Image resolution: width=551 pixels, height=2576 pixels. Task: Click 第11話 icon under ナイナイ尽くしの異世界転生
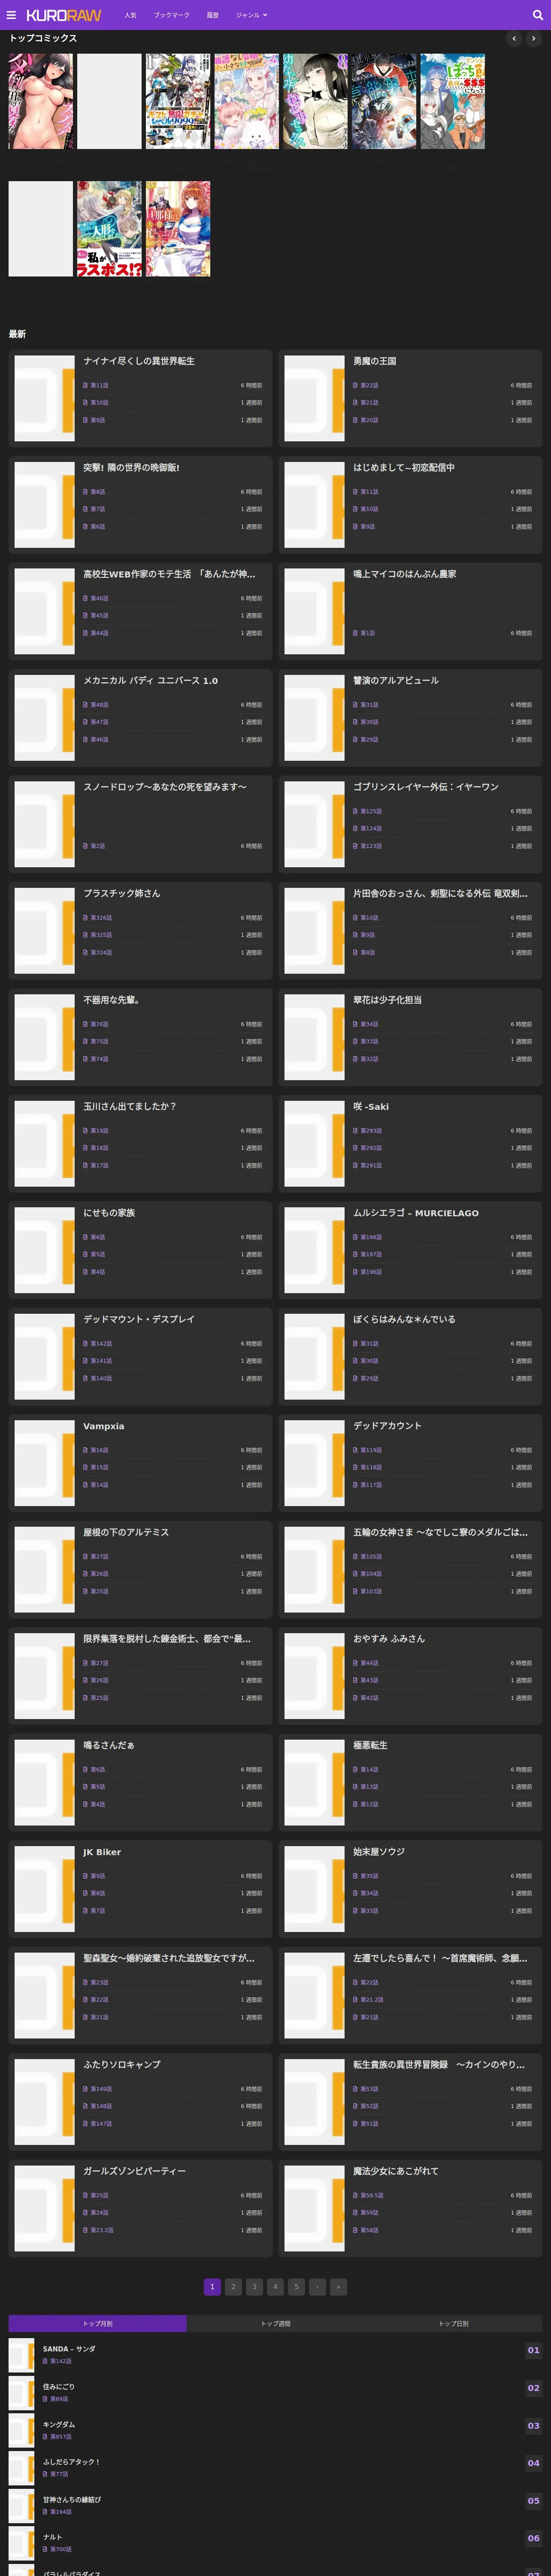click(85, 385)
